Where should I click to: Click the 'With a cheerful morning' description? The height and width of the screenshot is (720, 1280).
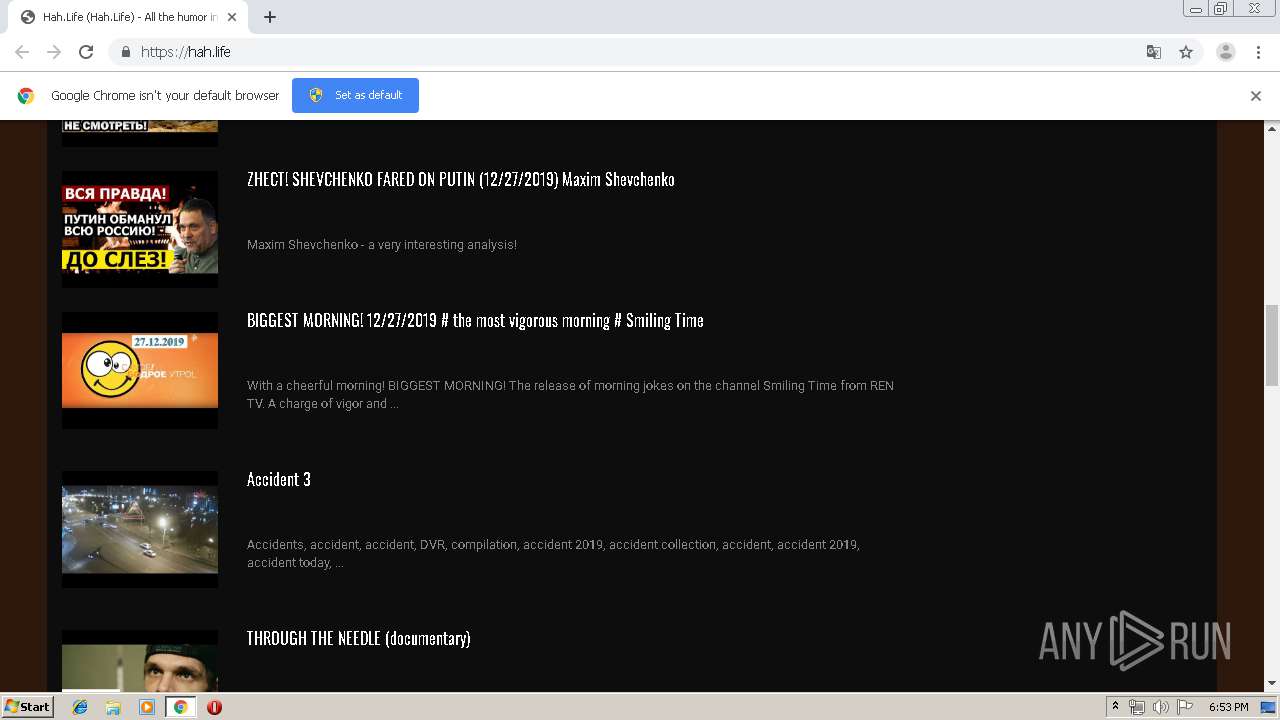coord(570,395)
